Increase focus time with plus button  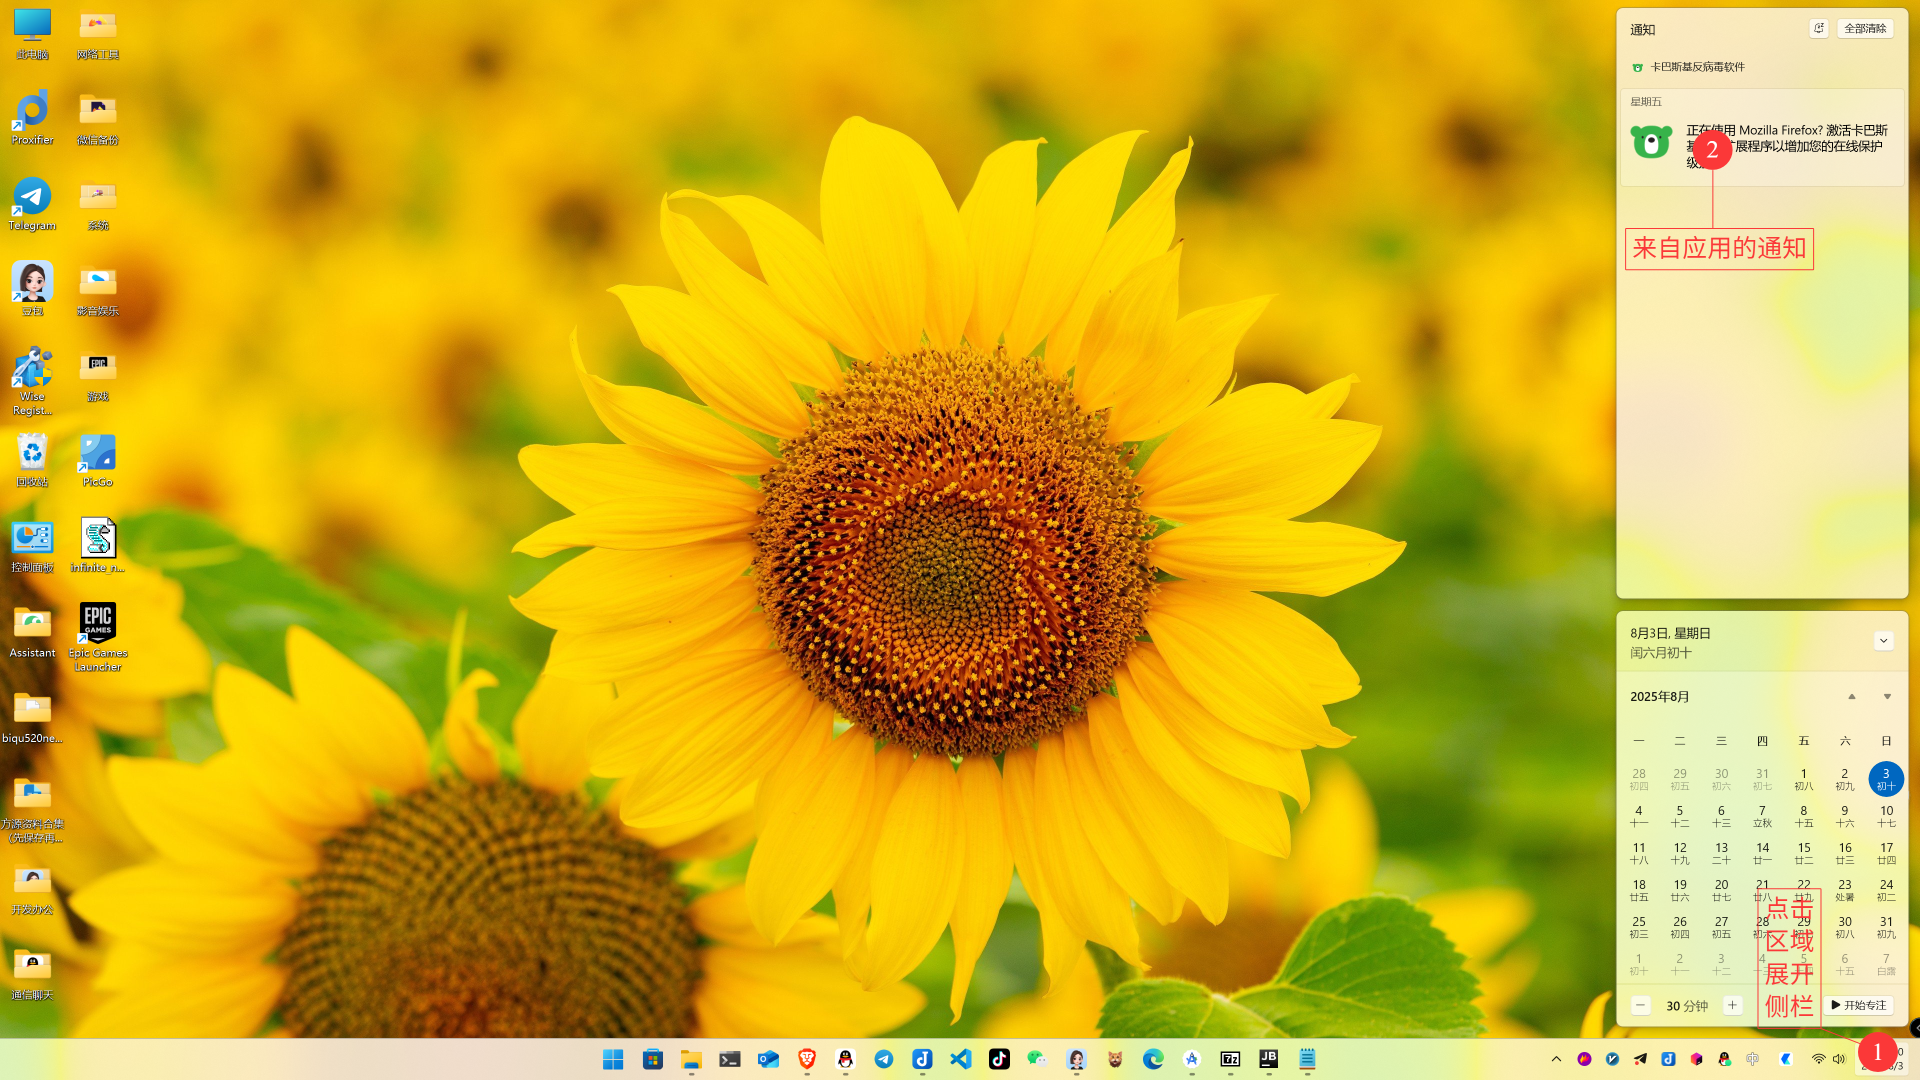tap(1732, 1005)
